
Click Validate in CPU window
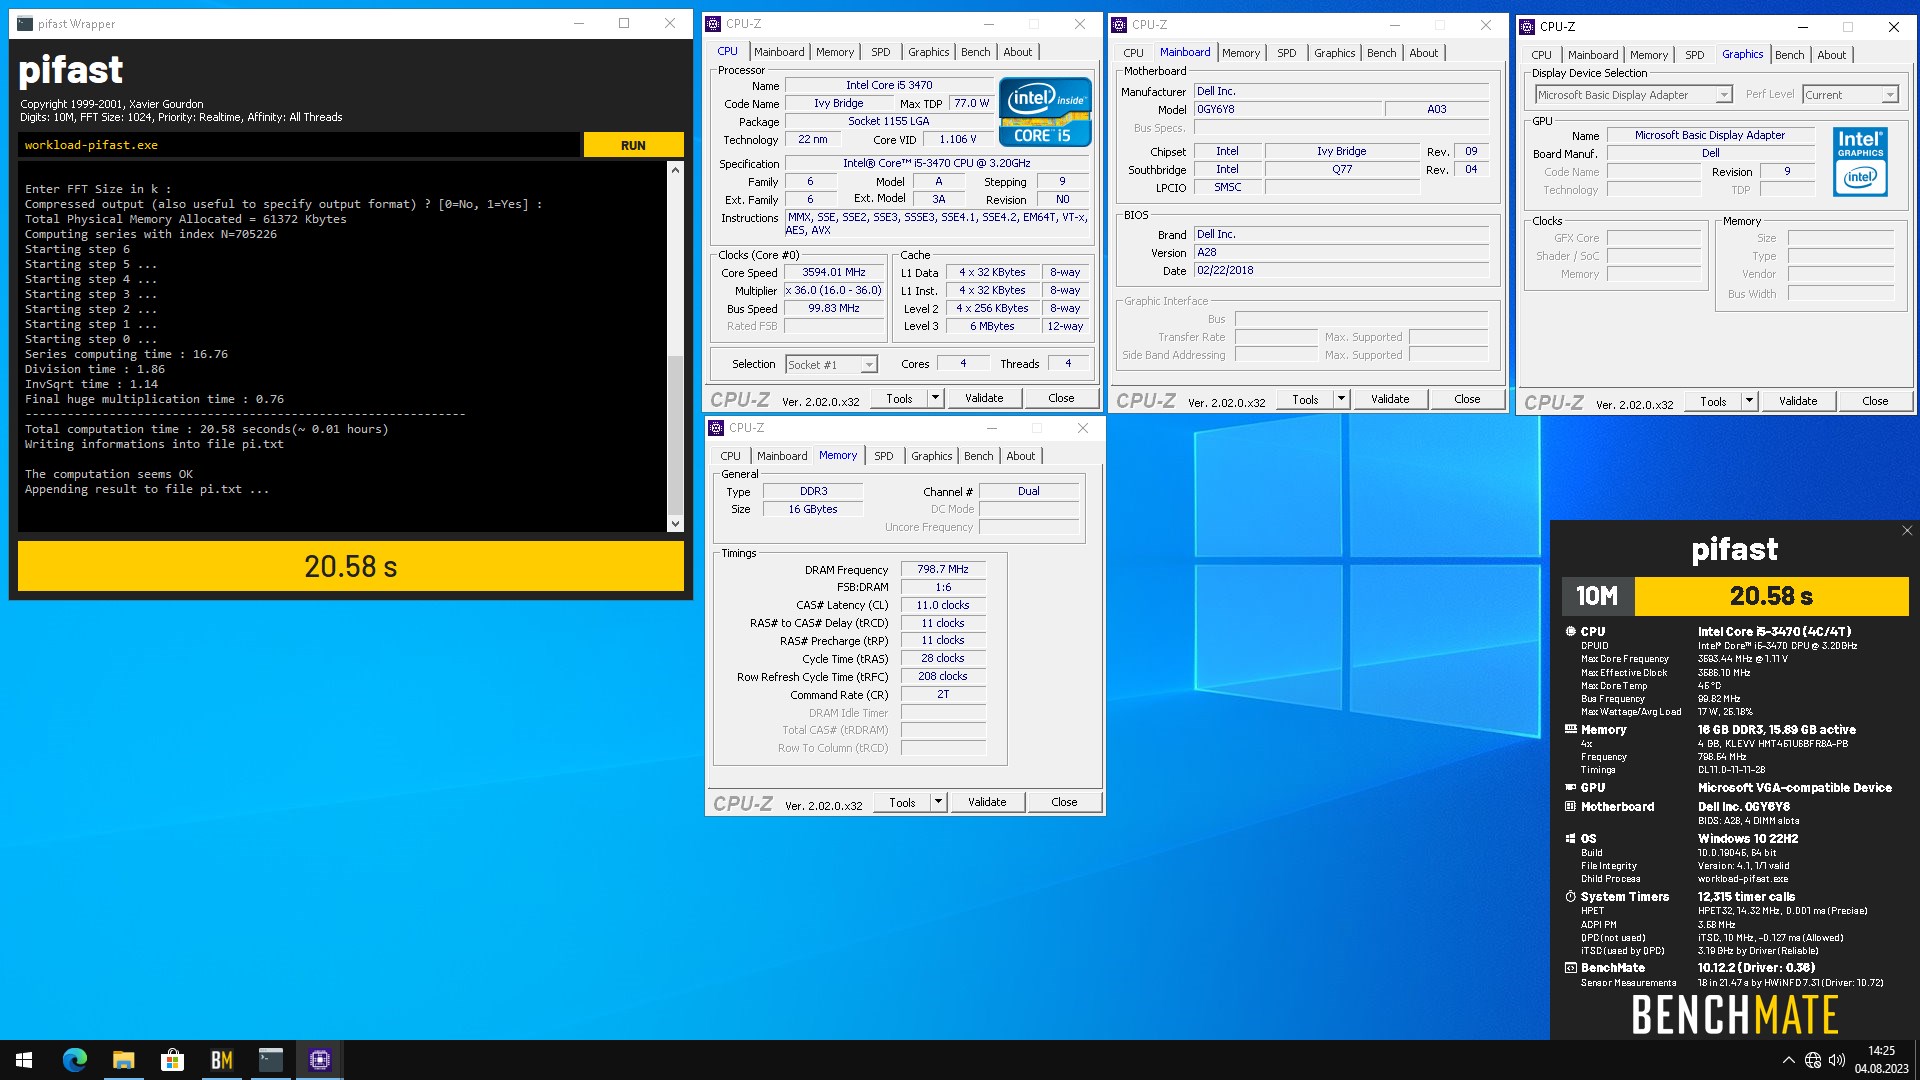point(984,398)
